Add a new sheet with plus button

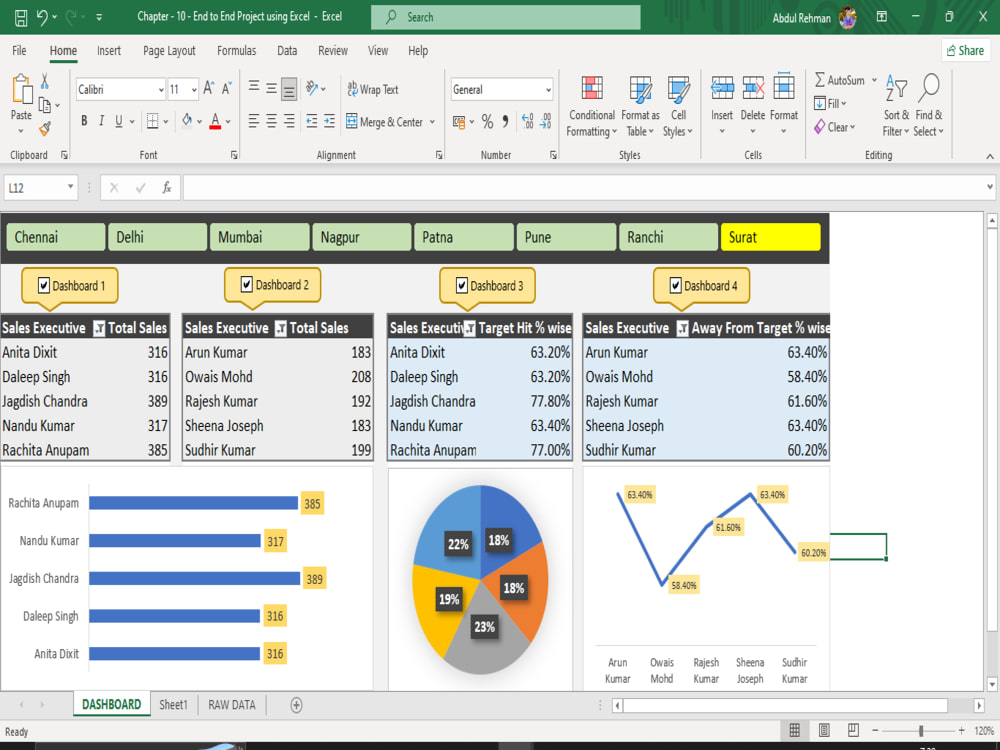pos(296,705)
